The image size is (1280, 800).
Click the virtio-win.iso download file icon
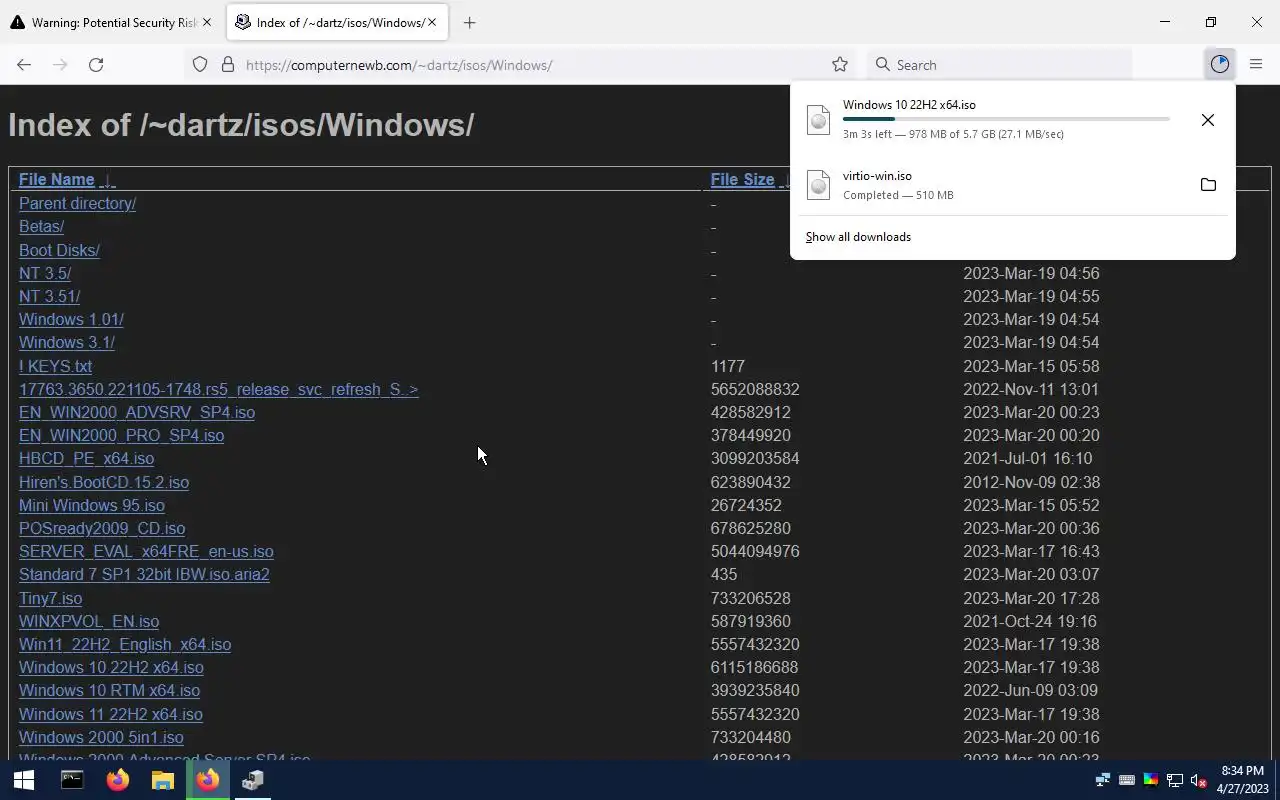click(x=819, y=184)
